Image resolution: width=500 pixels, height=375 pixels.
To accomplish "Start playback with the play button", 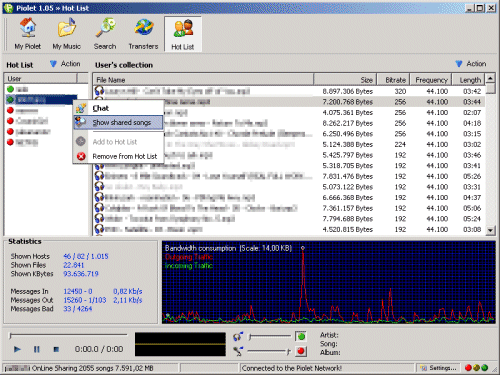I will (17, 349).
